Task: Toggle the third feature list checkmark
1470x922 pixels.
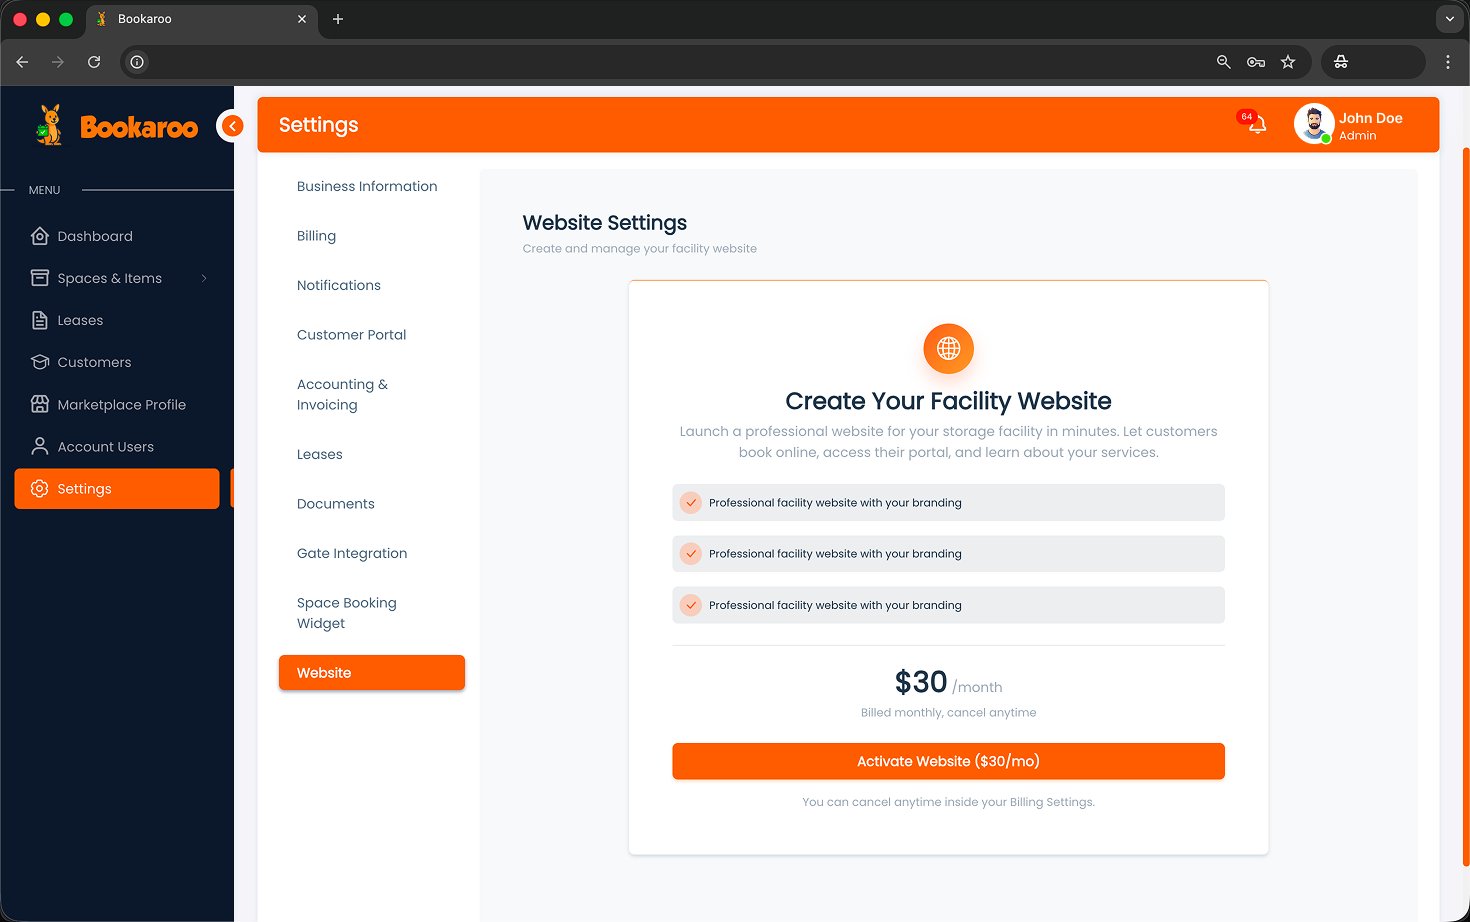Action: click(x=690, y=605)
